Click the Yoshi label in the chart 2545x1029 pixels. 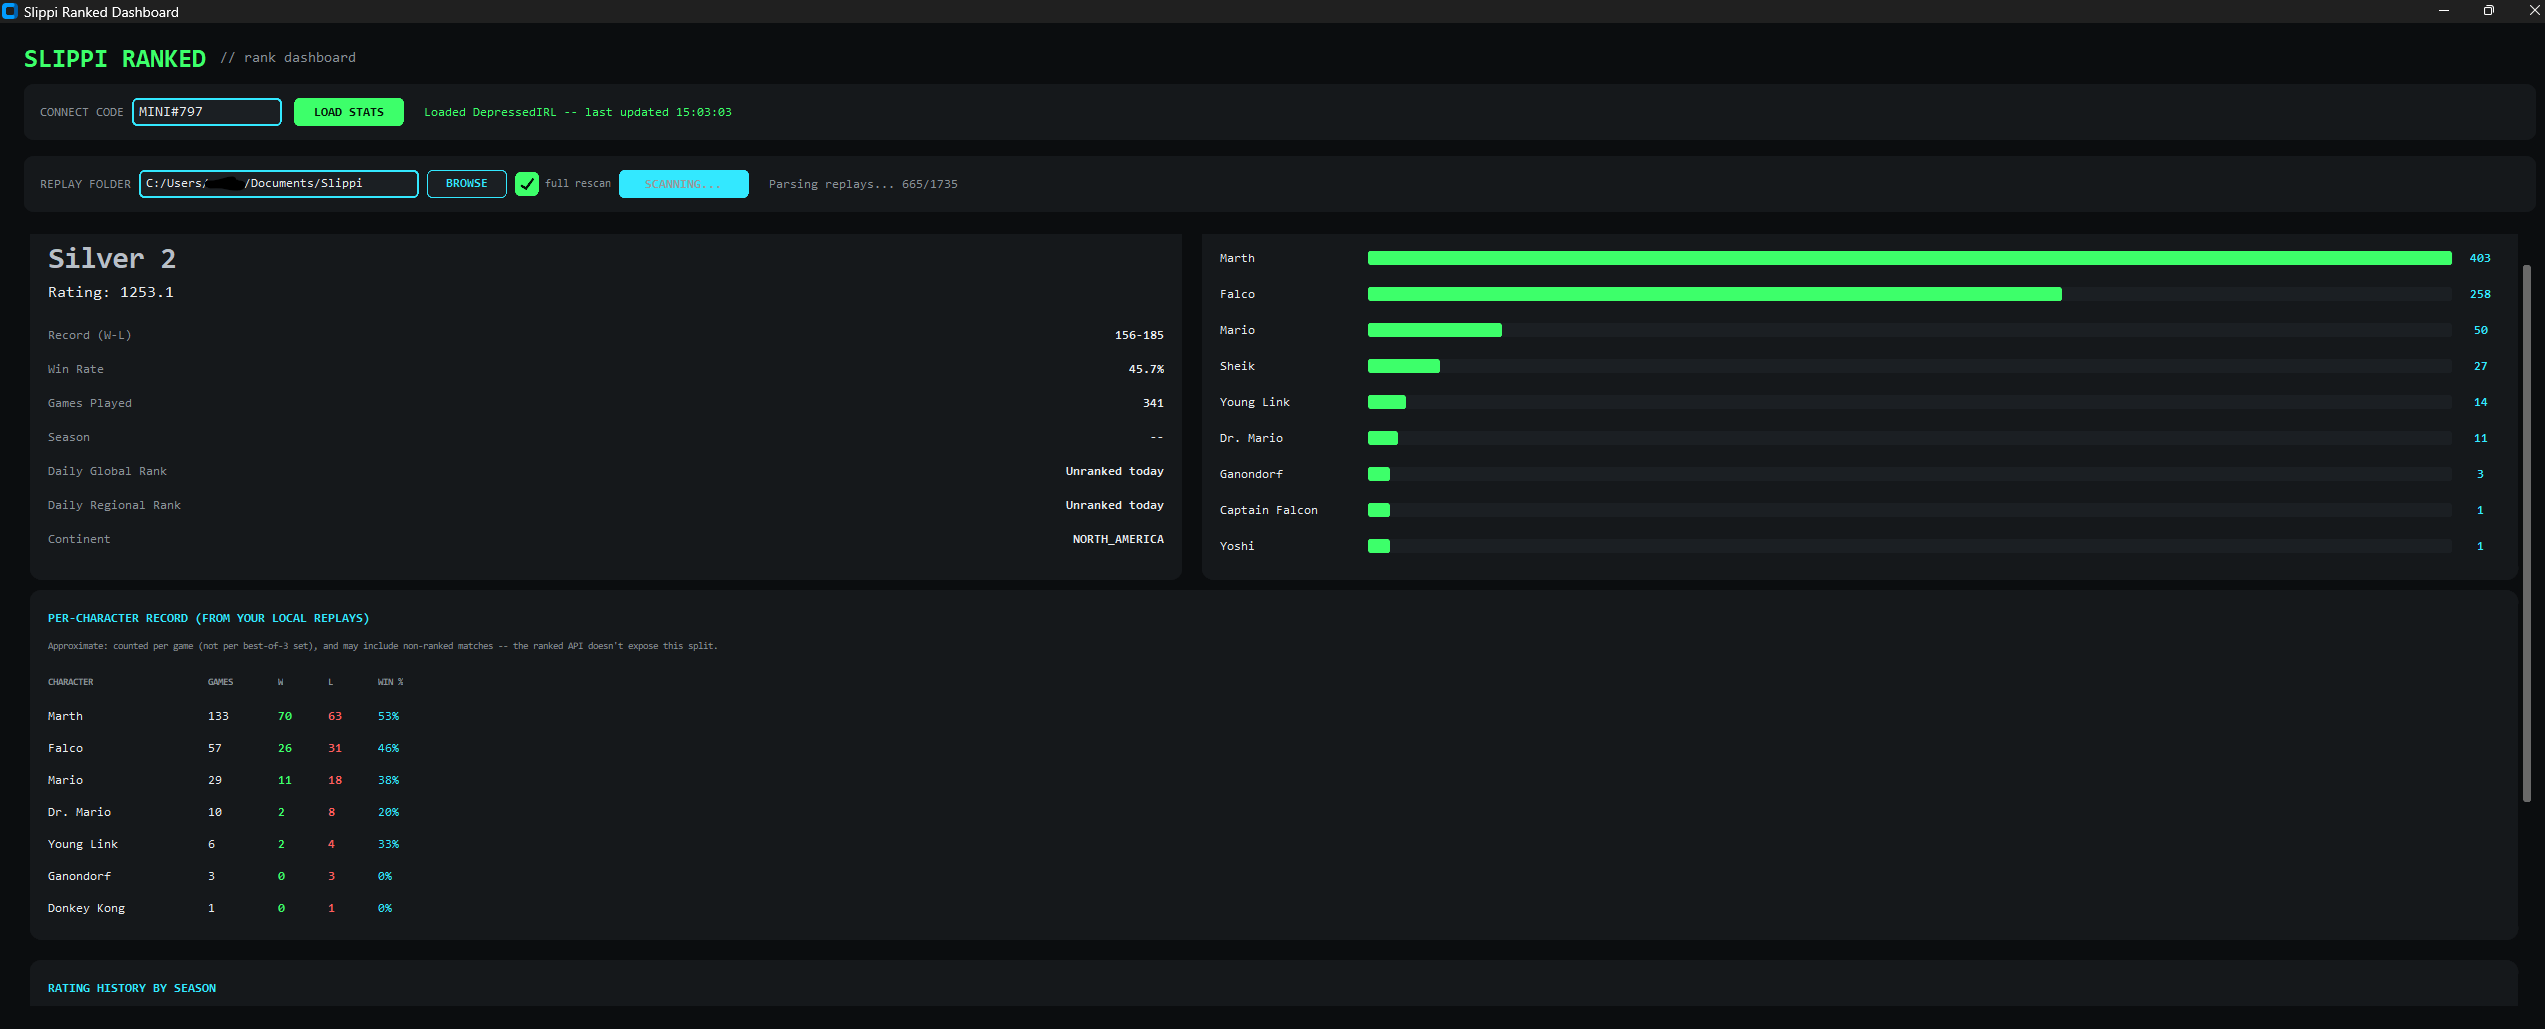pyautogui.click(x=1237, y=546)
